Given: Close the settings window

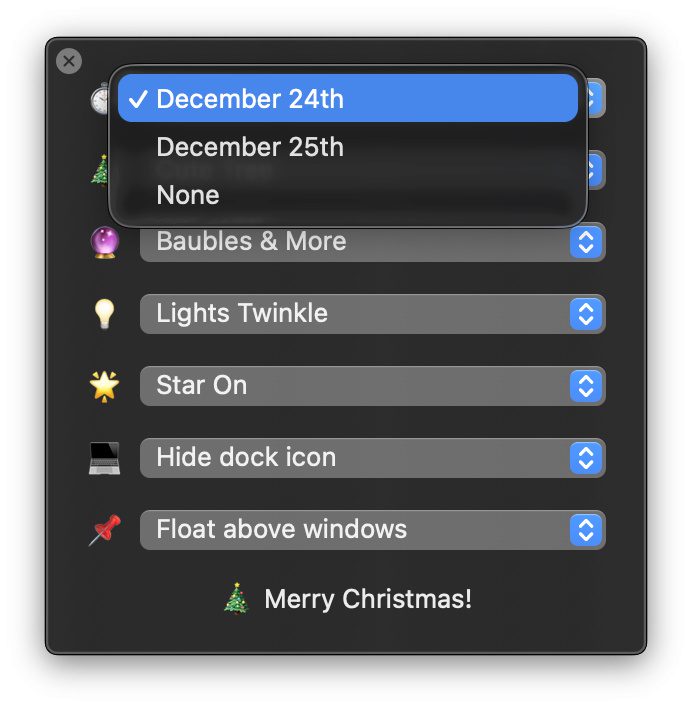Looking at the screenshot, I should [x=69, y=62].
